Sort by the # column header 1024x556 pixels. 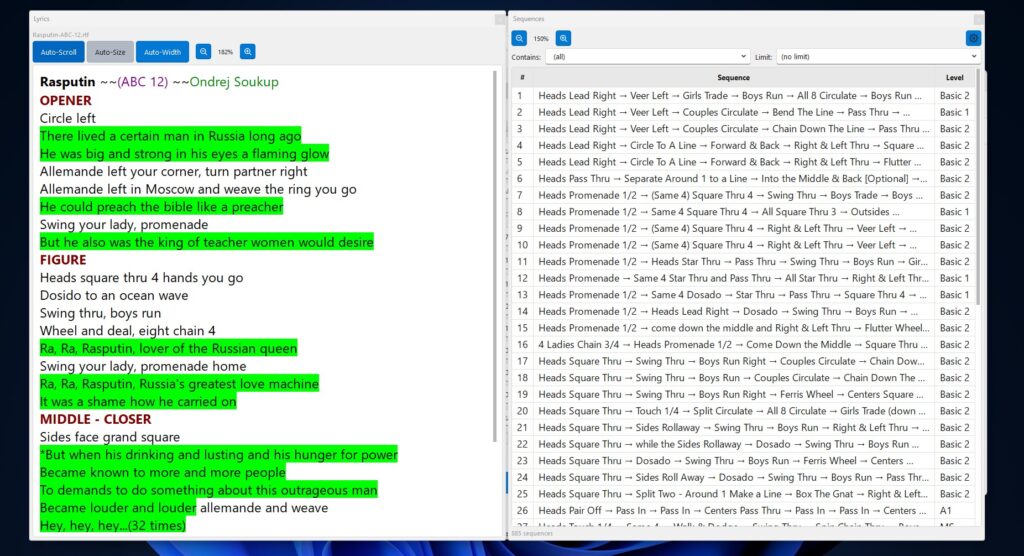click(521, 77)
